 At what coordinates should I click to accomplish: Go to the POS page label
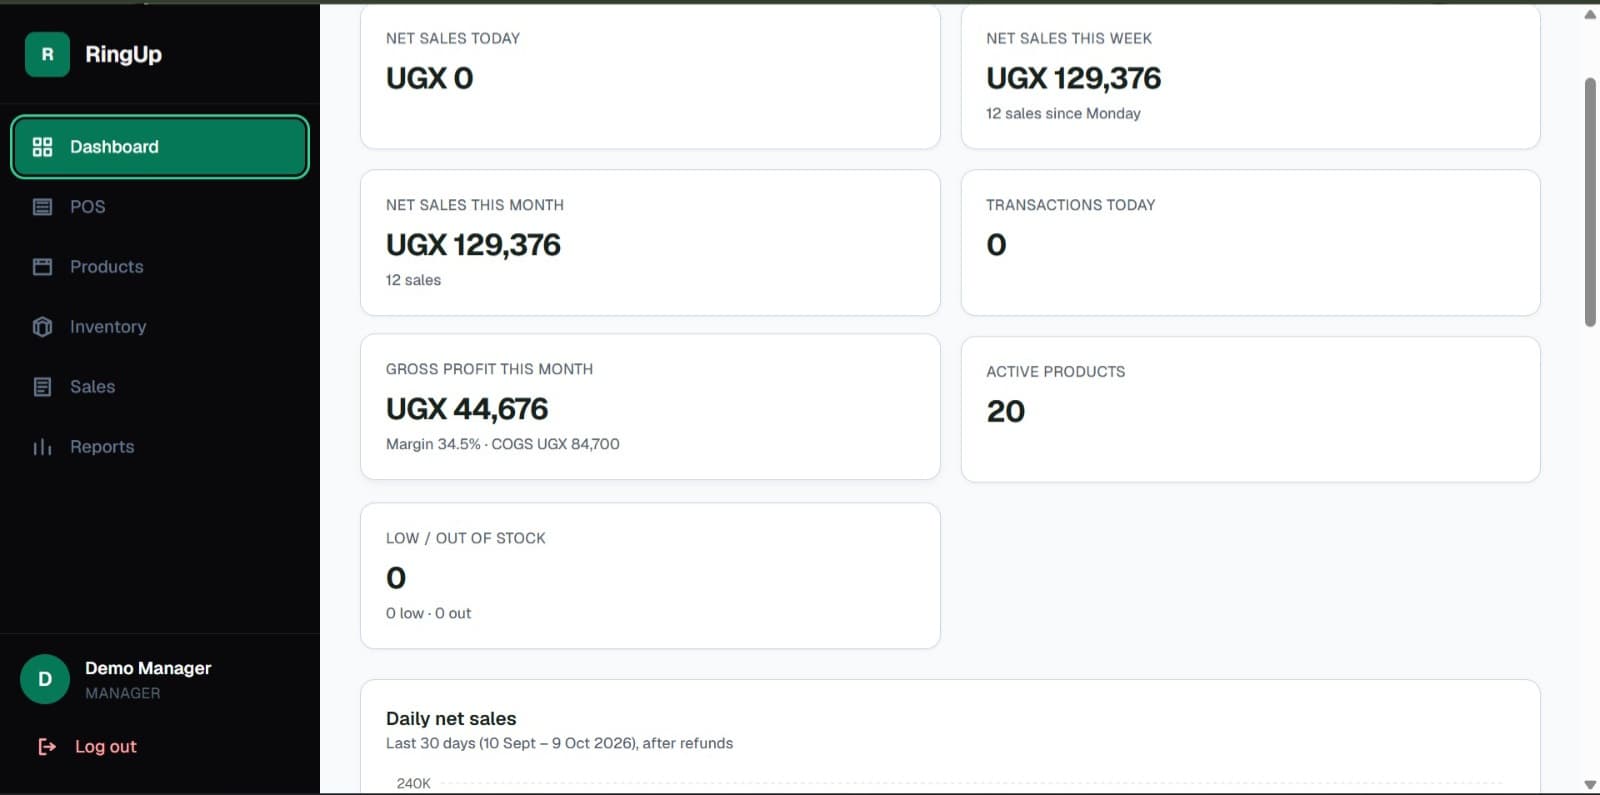pos(87,207)
